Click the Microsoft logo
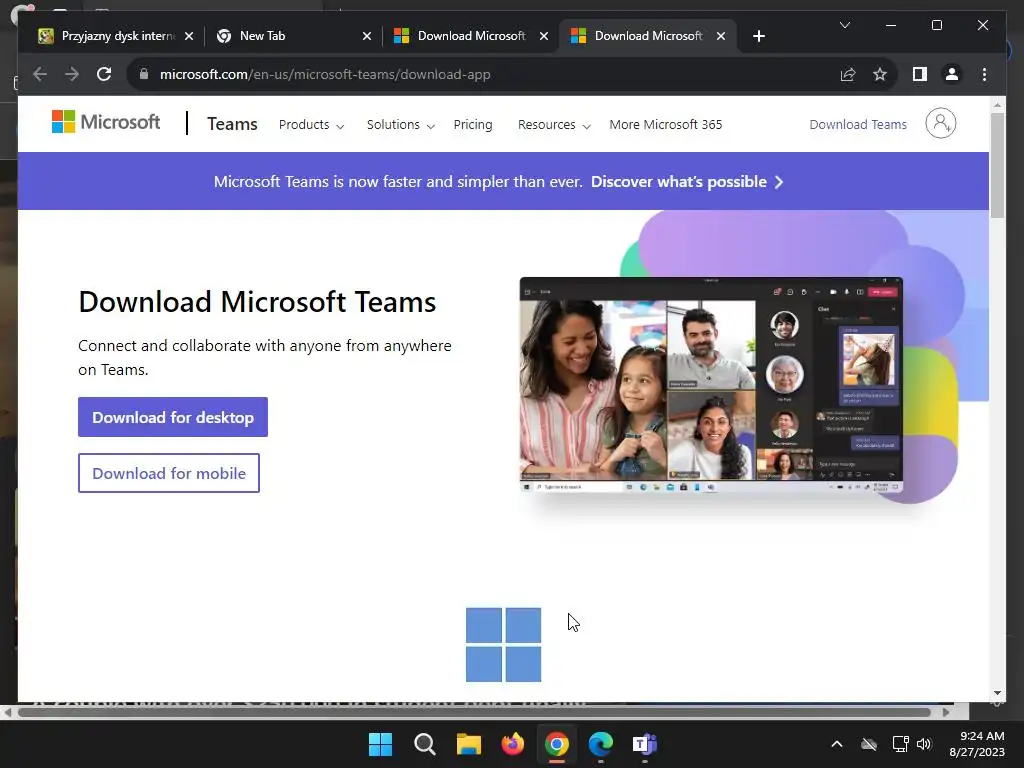 [106, 122]
